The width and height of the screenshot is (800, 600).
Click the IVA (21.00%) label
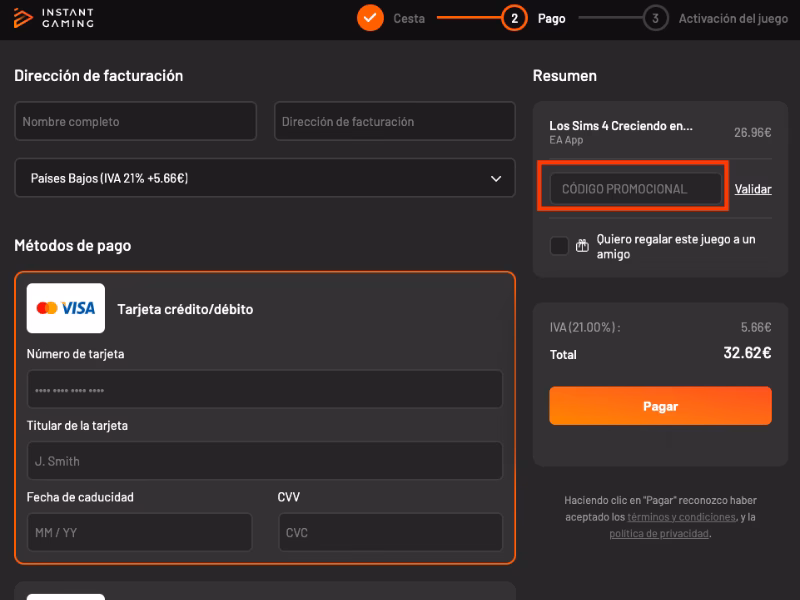(x=585, y=327)
